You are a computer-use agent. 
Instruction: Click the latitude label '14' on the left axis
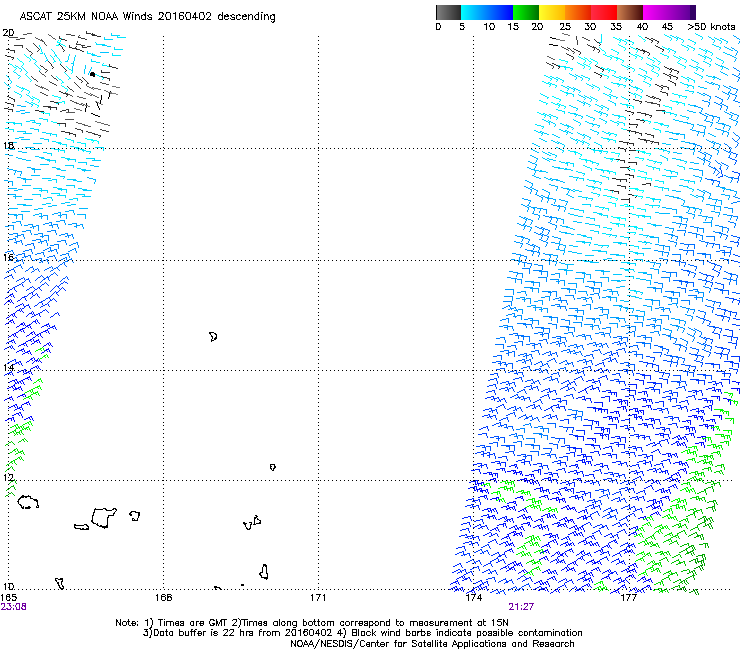(8, 367)
